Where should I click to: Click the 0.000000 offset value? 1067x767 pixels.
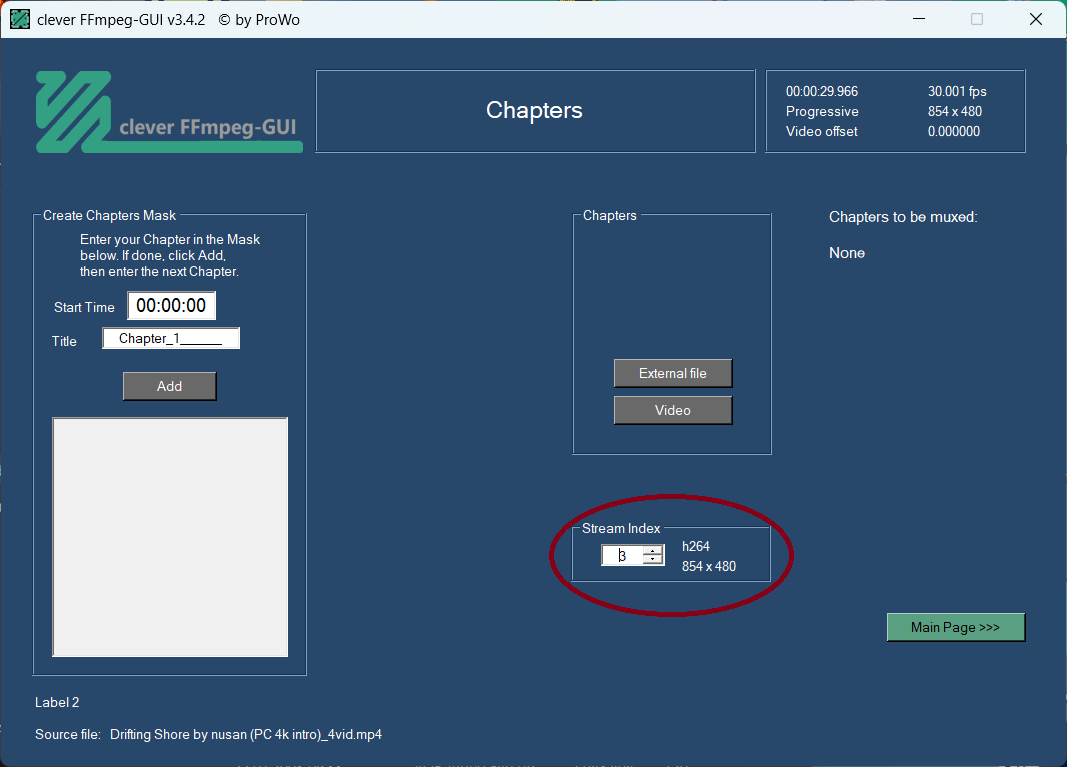click(x=954, y=131)
